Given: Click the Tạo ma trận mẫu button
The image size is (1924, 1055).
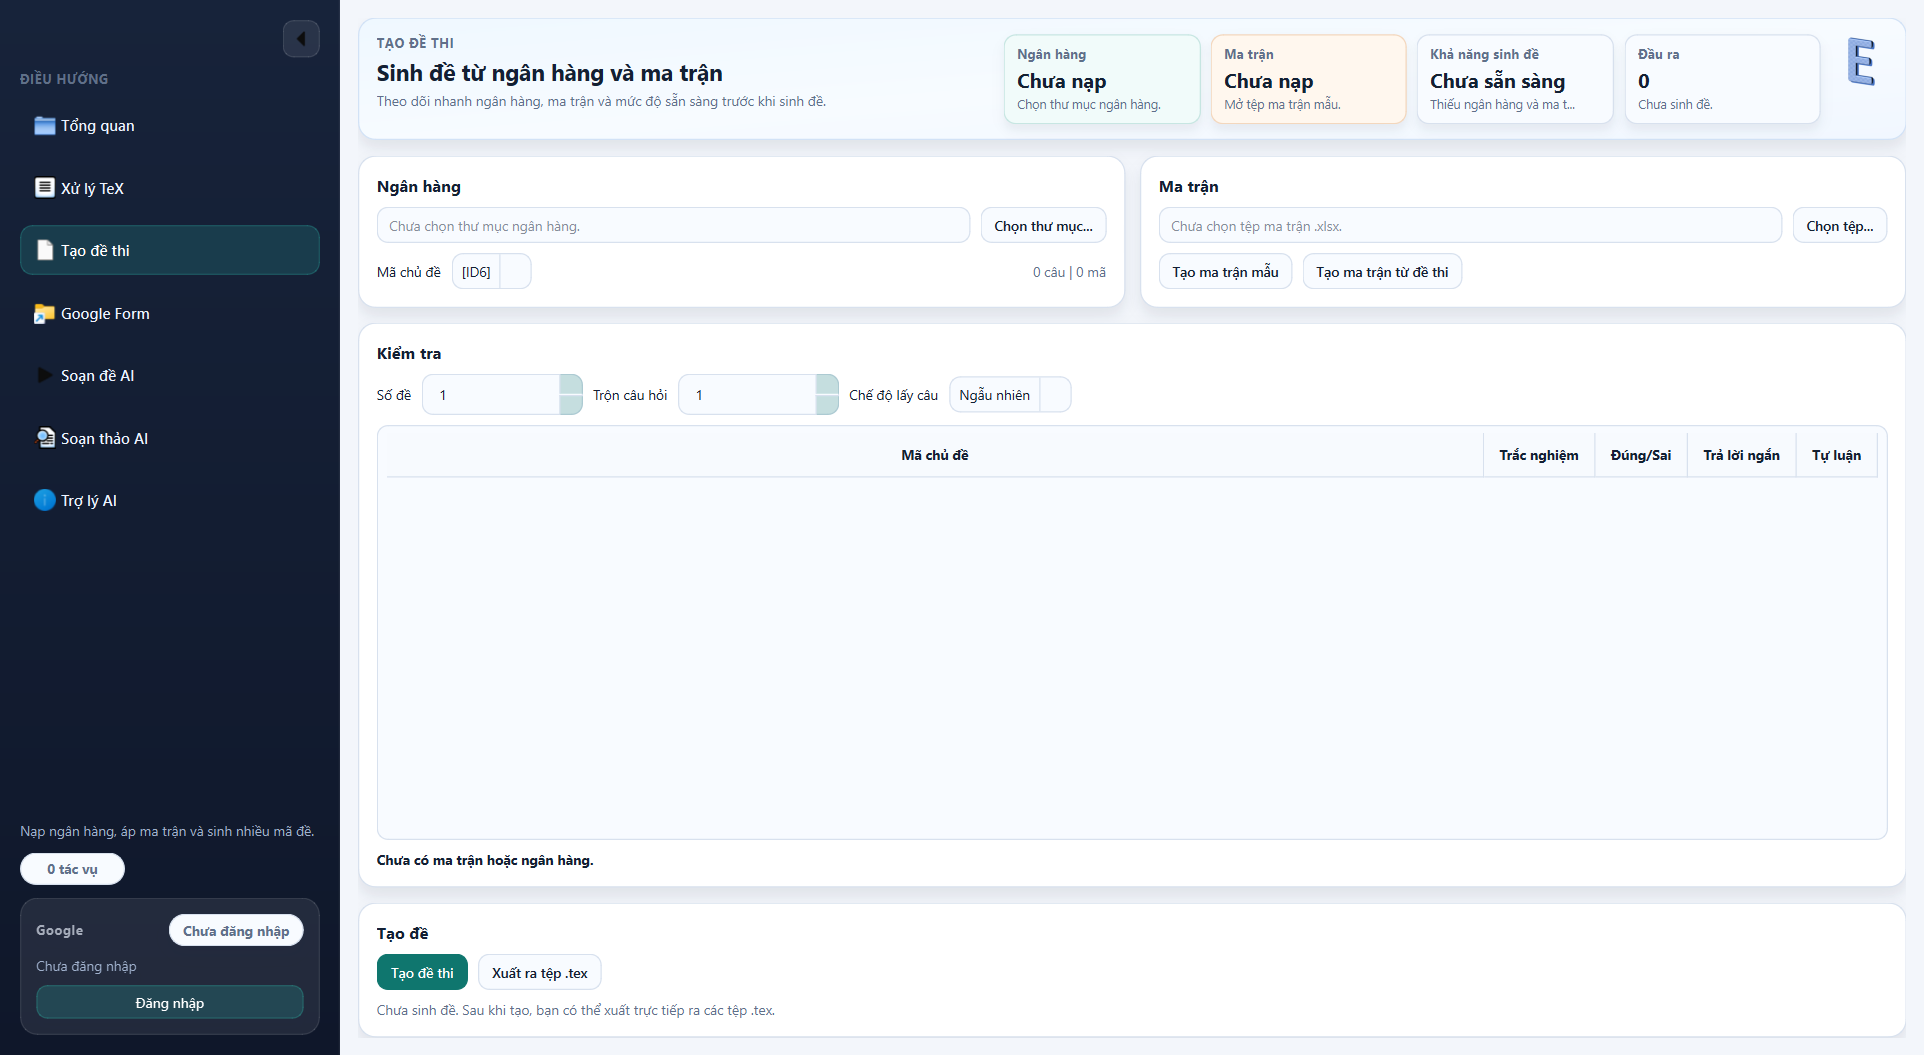Looking at the screenshot, I should tap(1225, 272).
